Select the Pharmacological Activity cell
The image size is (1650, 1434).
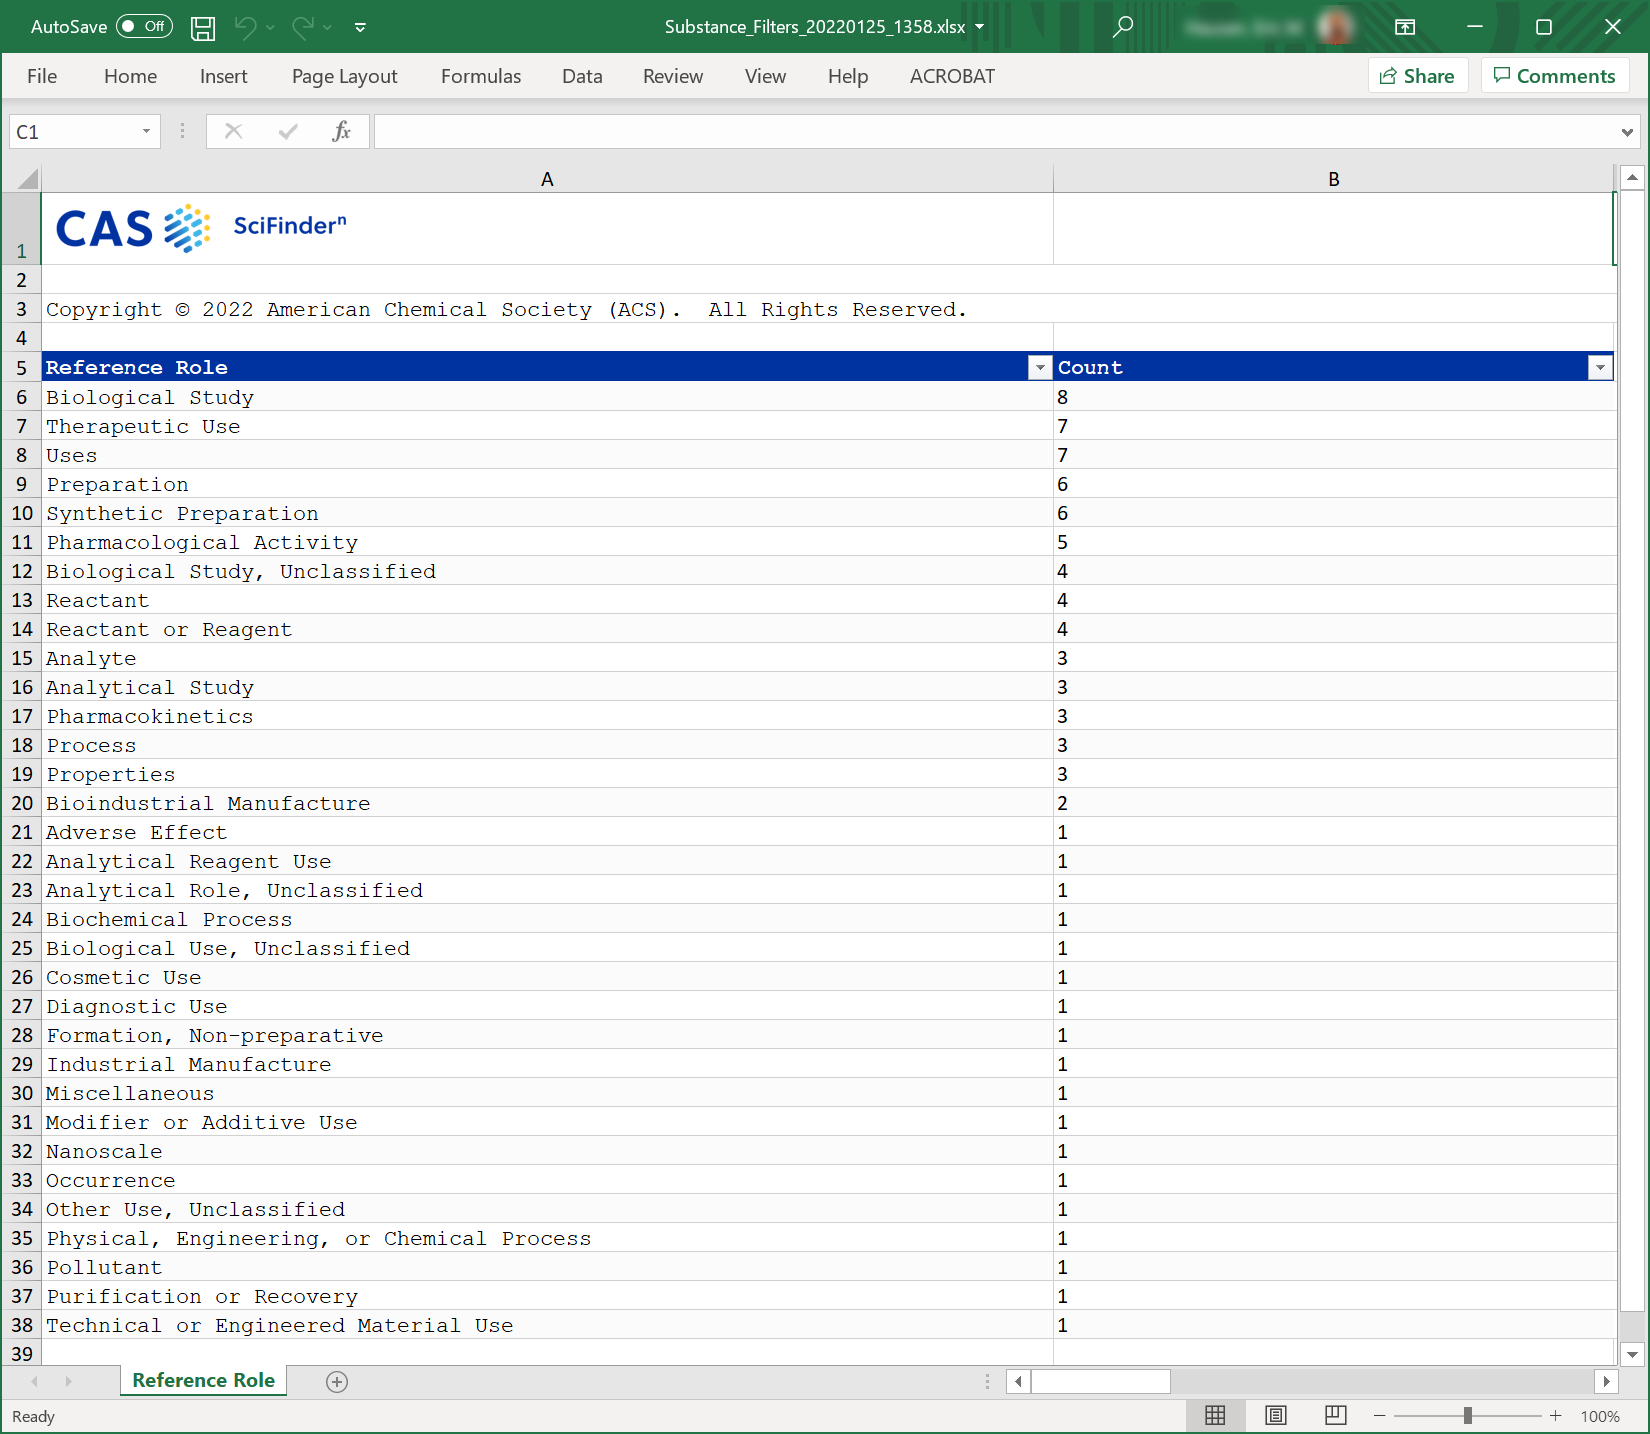[547, 542]
